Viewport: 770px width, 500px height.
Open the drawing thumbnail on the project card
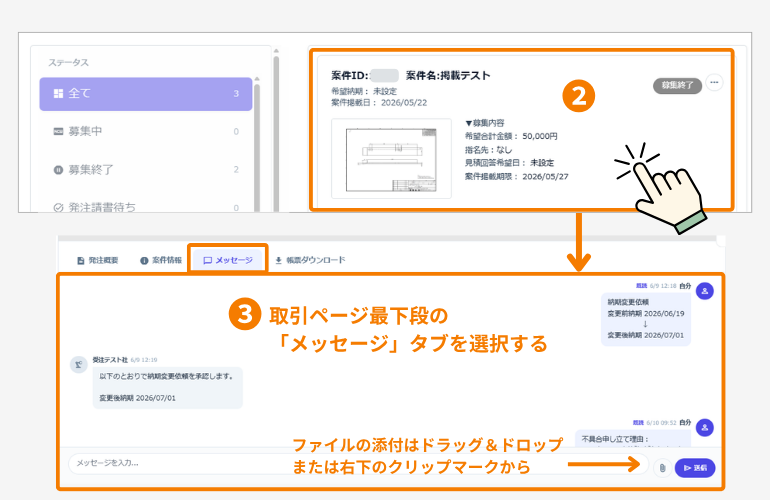pos(391,159)
